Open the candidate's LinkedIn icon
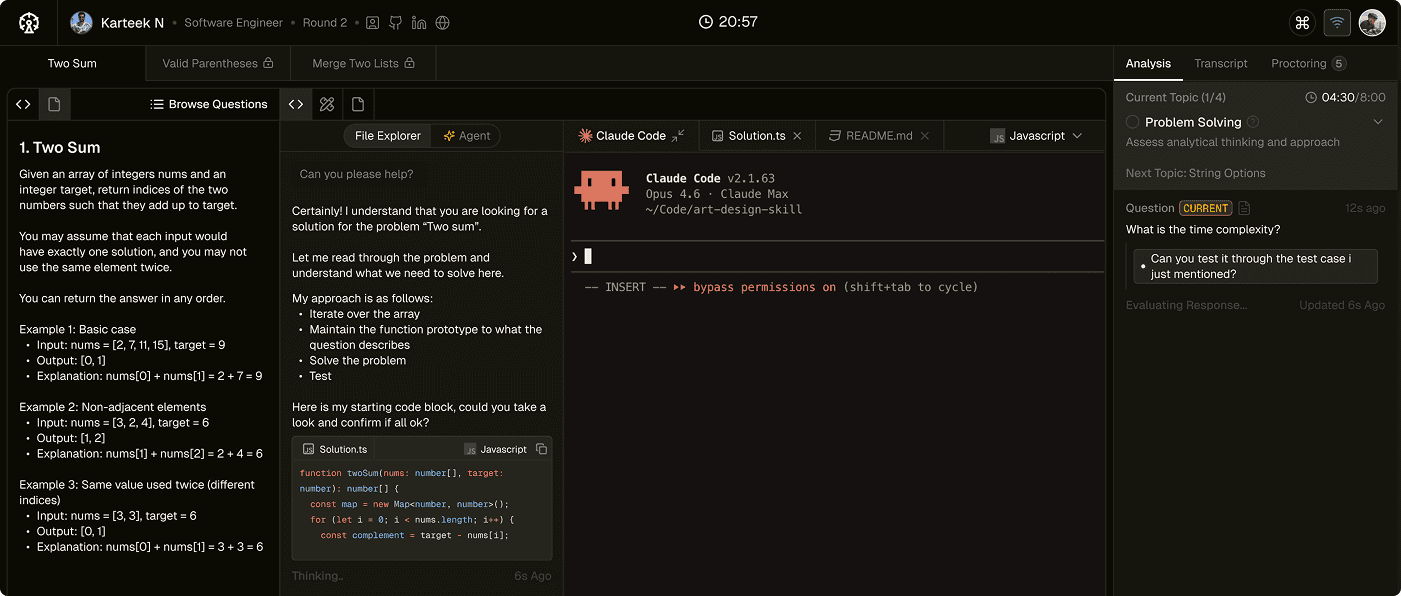The image size is (1401, 596). click(x=419, y=23)
